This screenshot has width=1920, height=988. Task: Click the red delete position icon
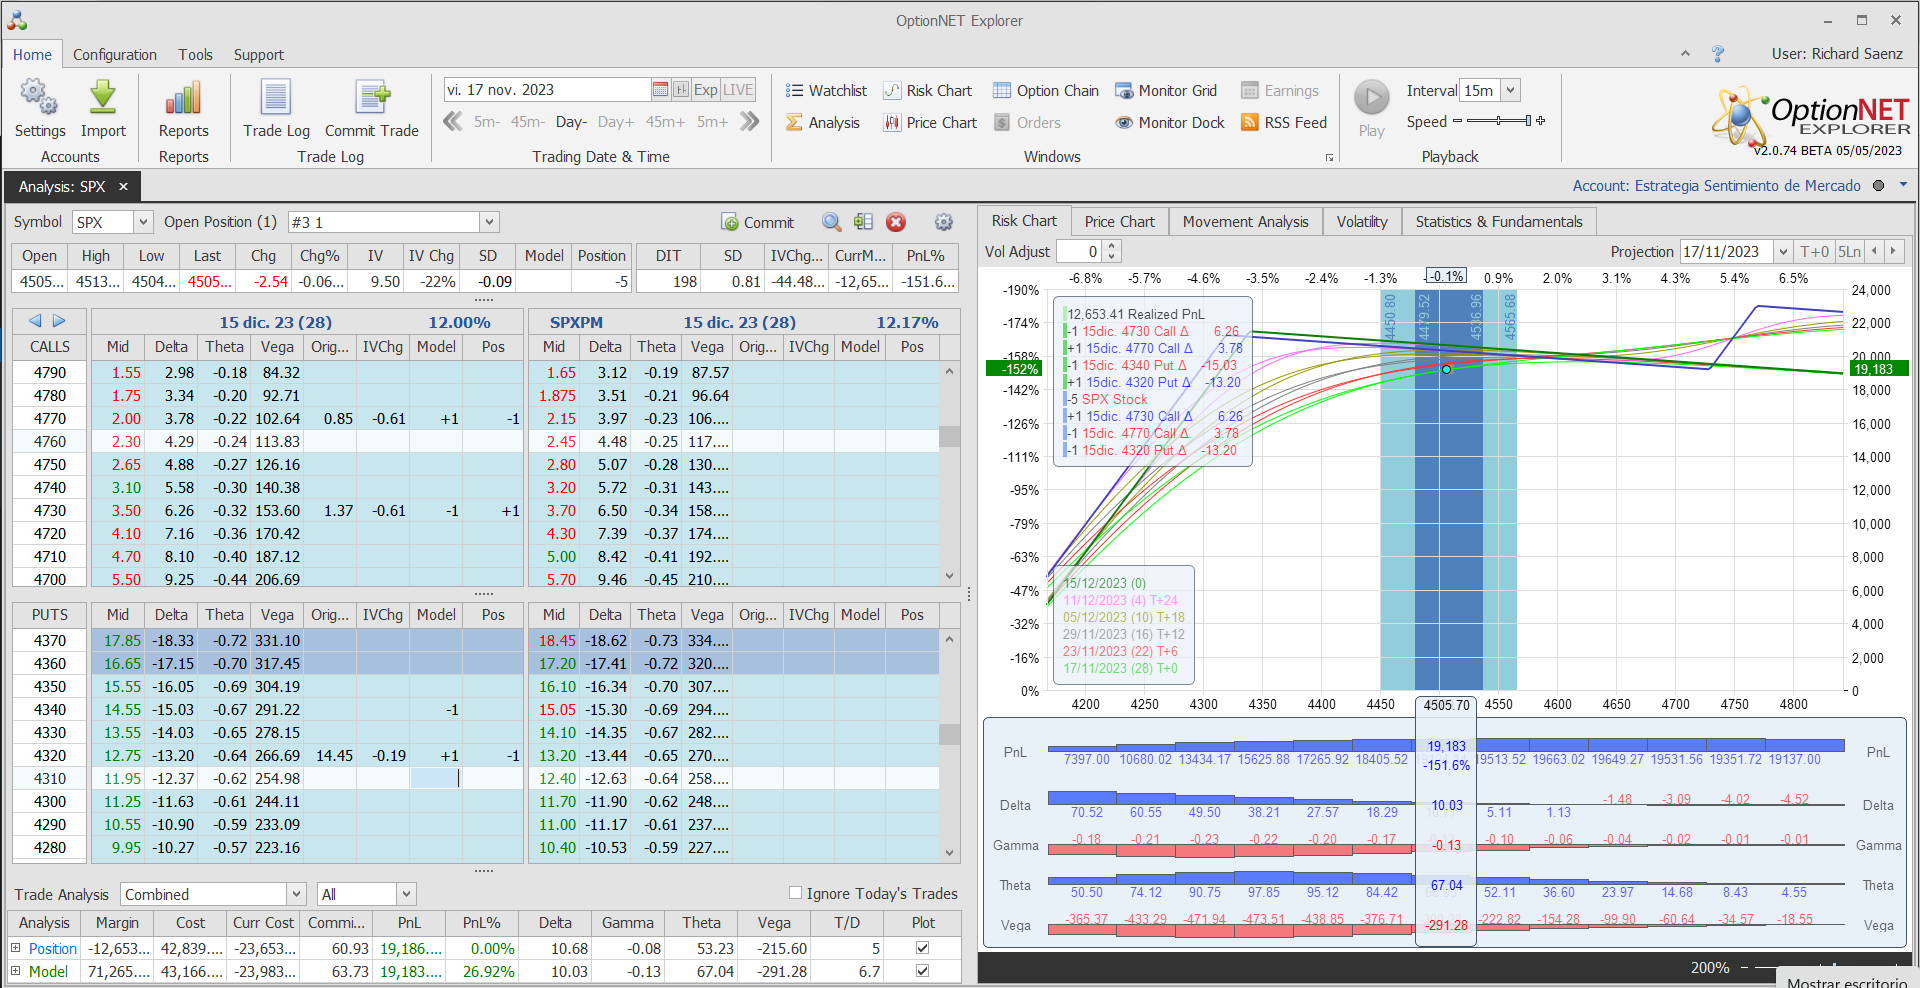(896, 222)
